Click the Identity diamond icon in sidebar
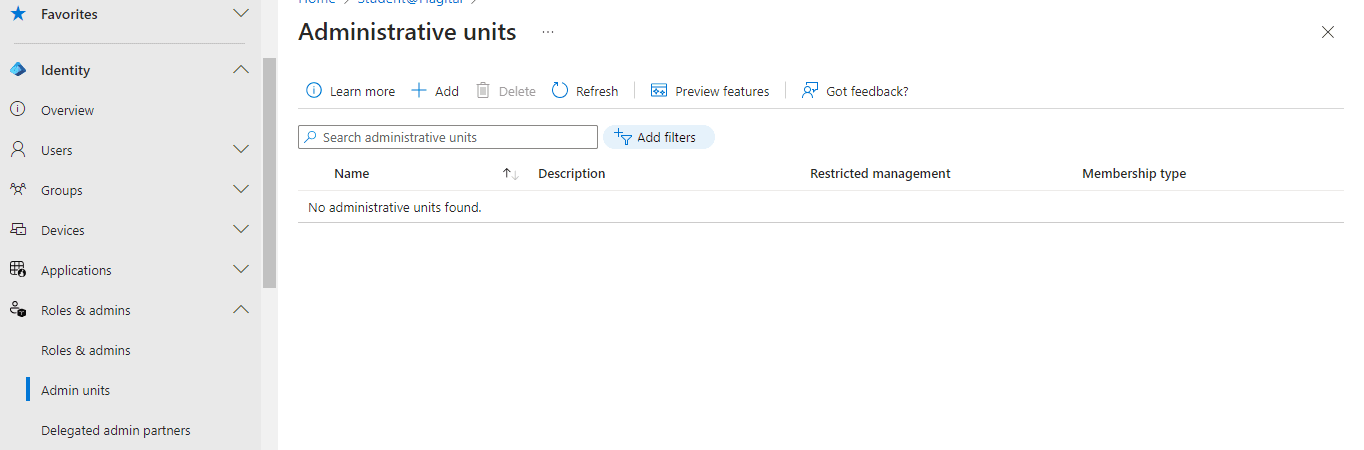This screenshot has height=450, width=1364. coord(17,70)
